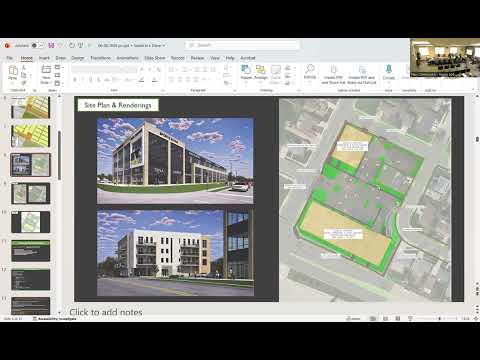Adjust the zoom slider in the status bar

click(440, 319)
